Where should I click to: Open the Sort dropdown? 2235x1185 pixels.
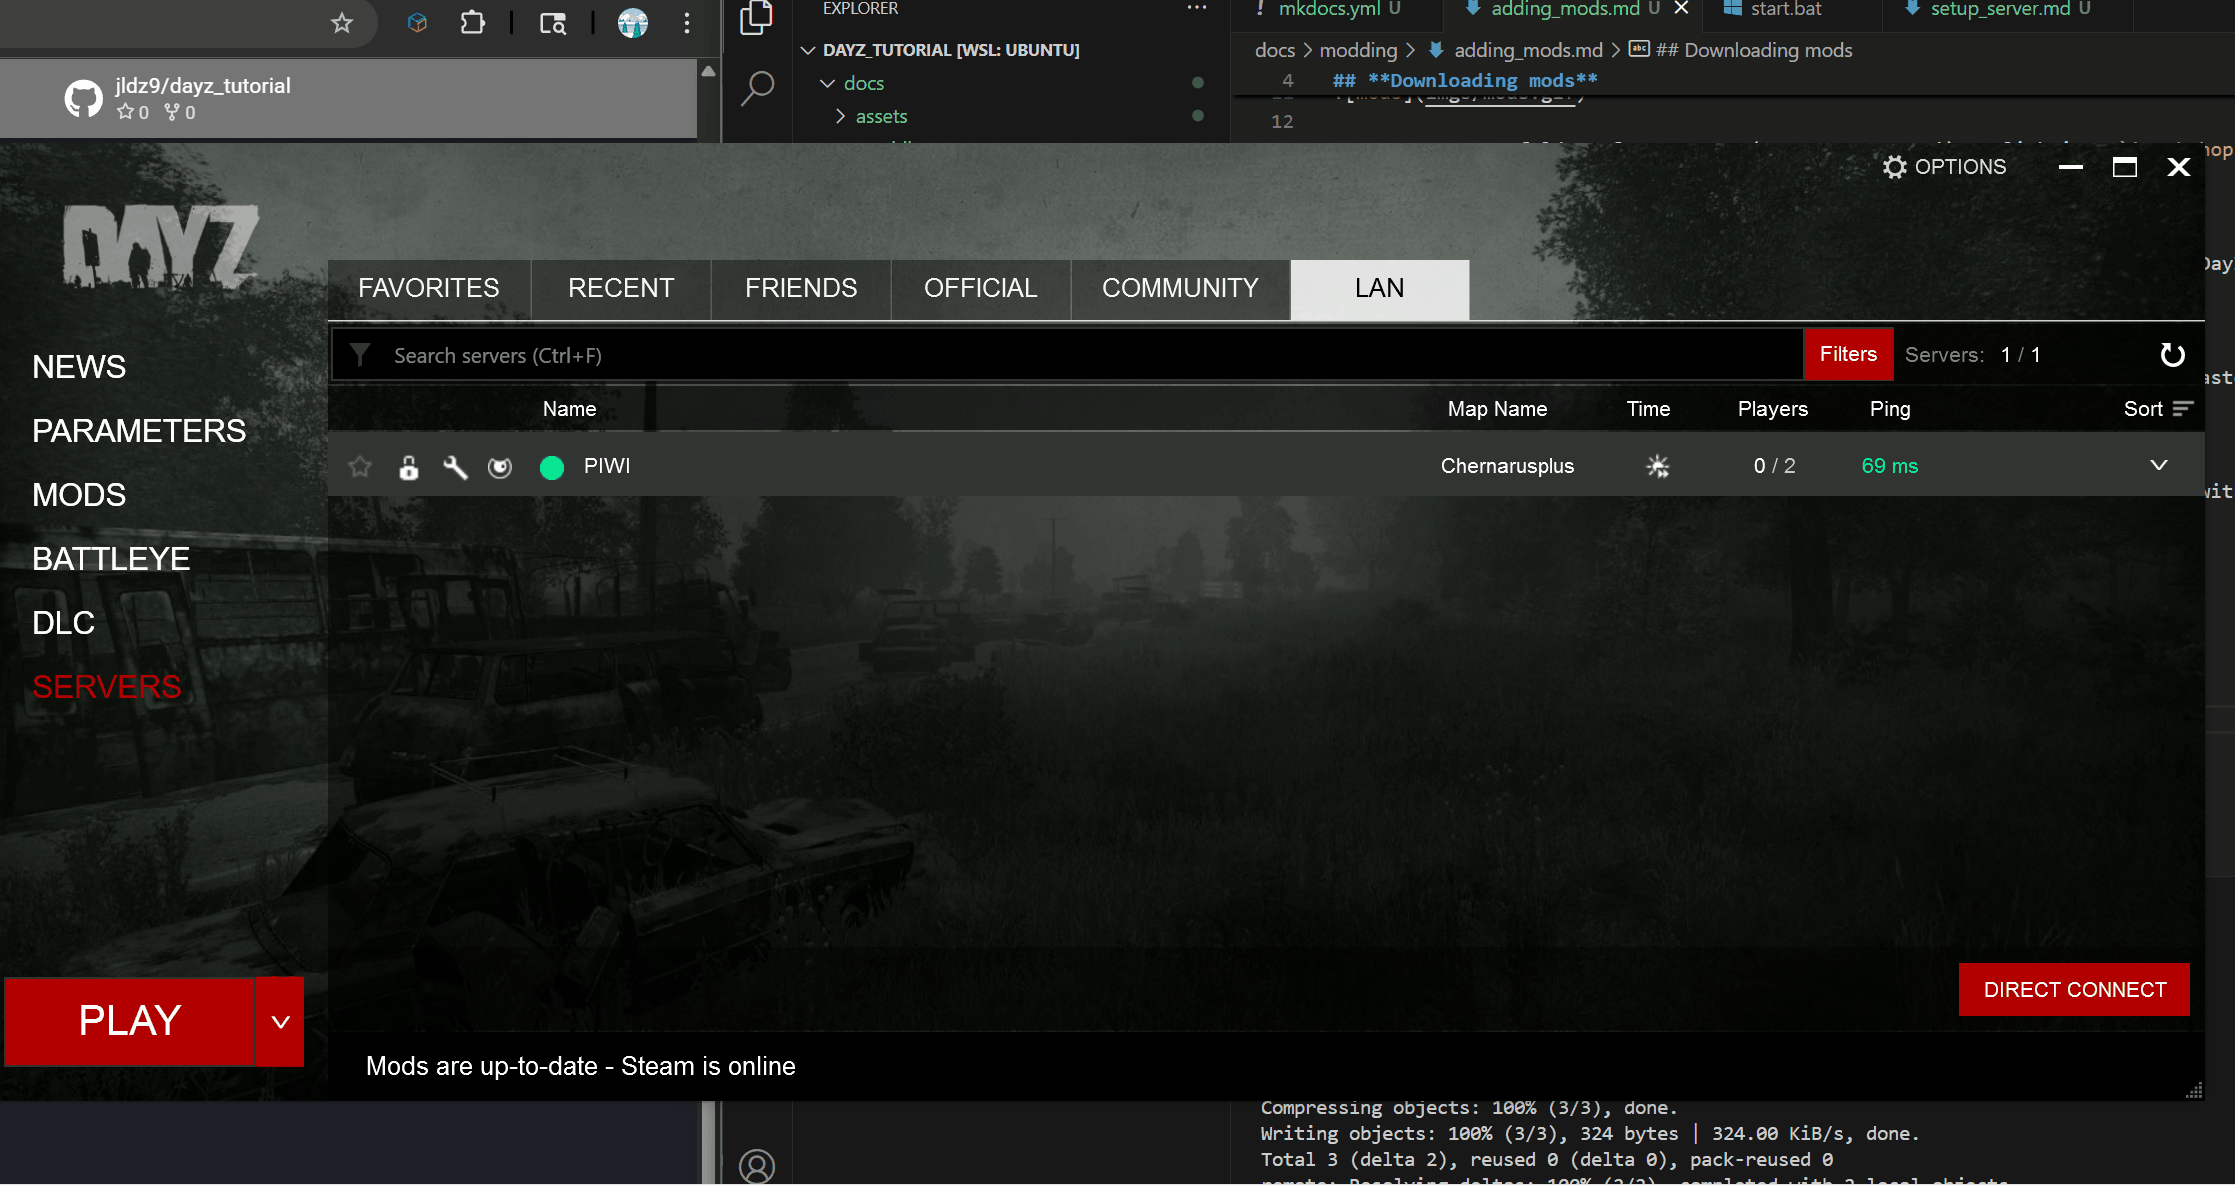point(2158,409)
